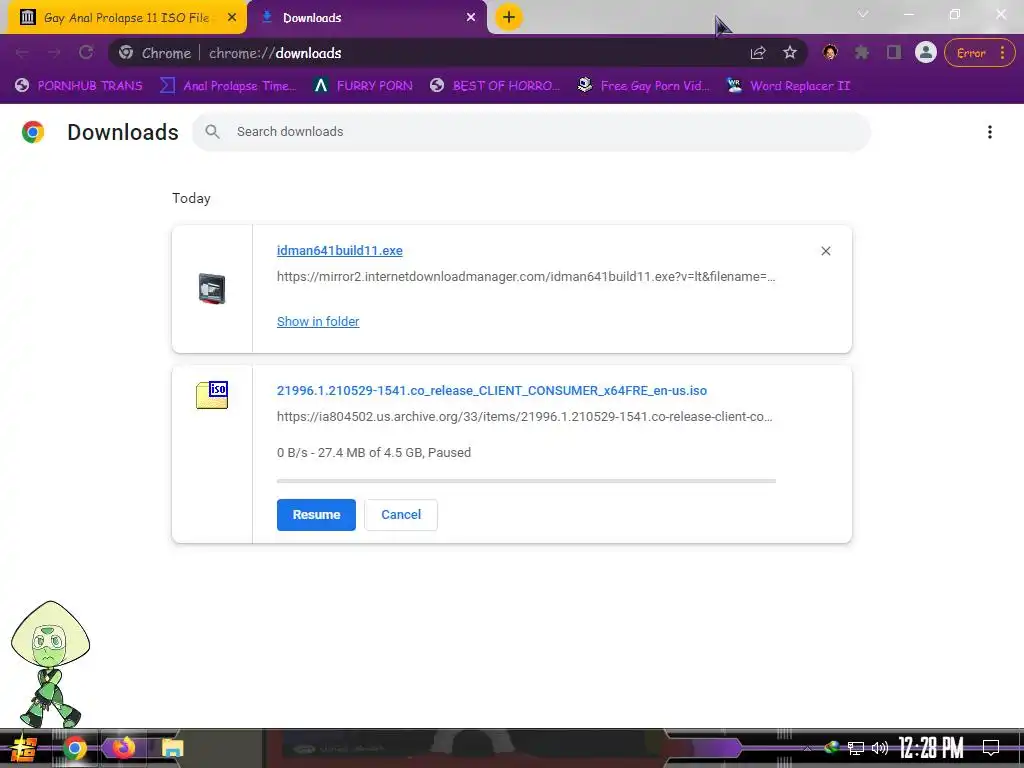Viewport: 1024px width, 768px height.
Task: Click the paused download status text
Action: 374,453
